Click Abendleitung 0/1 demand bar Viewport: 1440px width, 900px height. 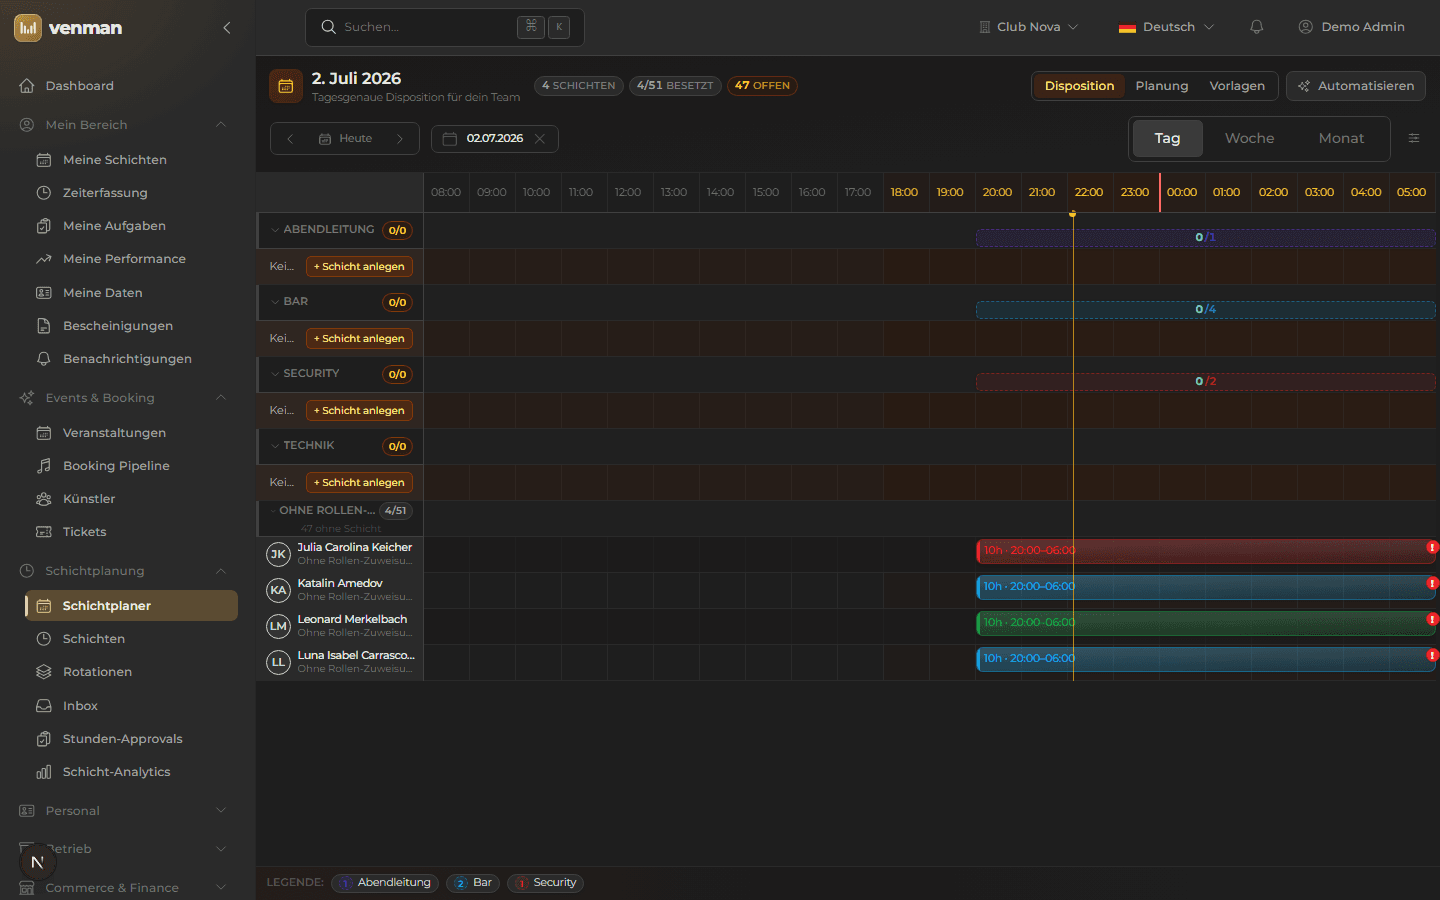1205,238
